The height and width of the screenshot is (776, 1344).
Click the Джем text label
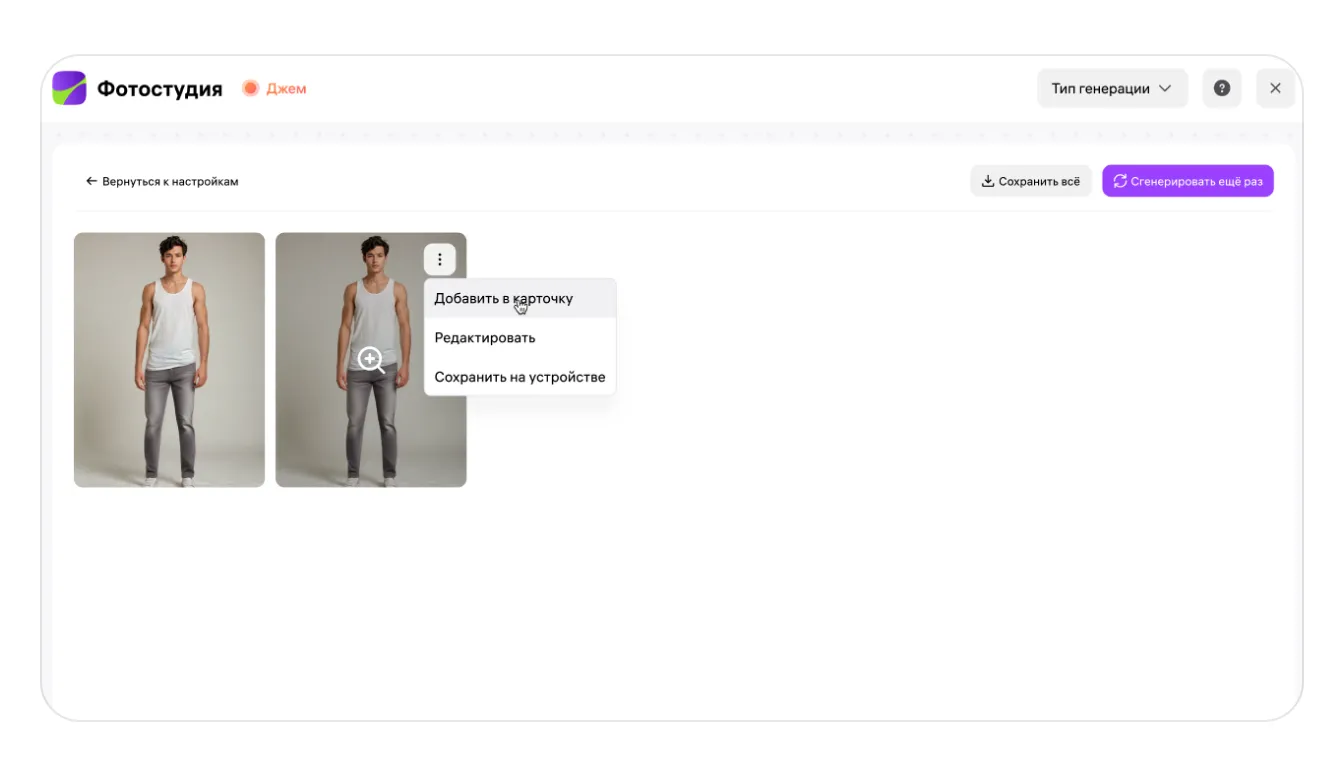(x=286, y=89)
